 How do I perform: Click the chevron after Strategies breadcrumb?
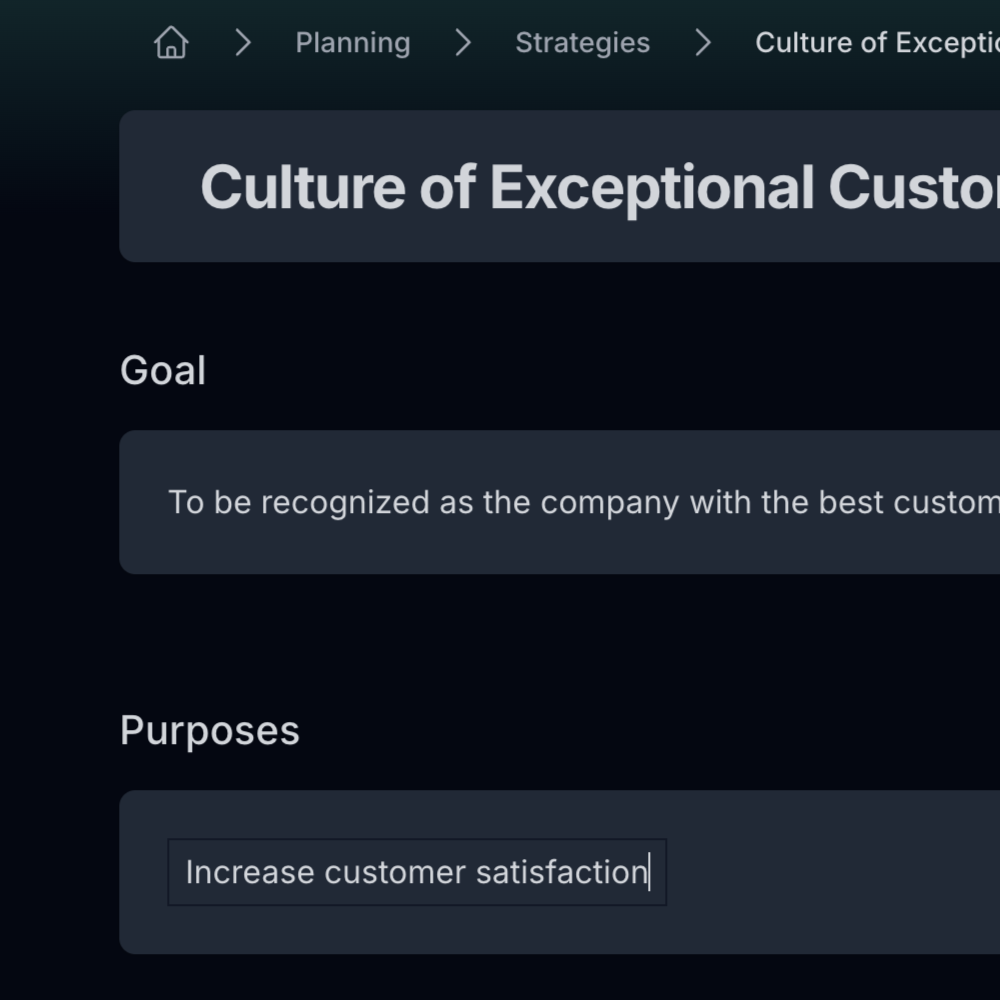point(703,43)
